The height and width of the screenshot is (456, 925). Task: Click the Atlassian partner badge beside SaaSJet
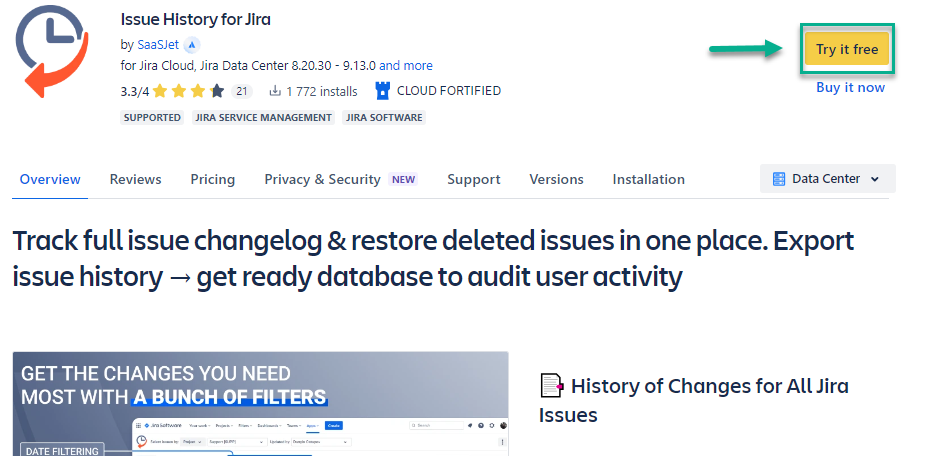pyautogui.click(x=192, y=45)
